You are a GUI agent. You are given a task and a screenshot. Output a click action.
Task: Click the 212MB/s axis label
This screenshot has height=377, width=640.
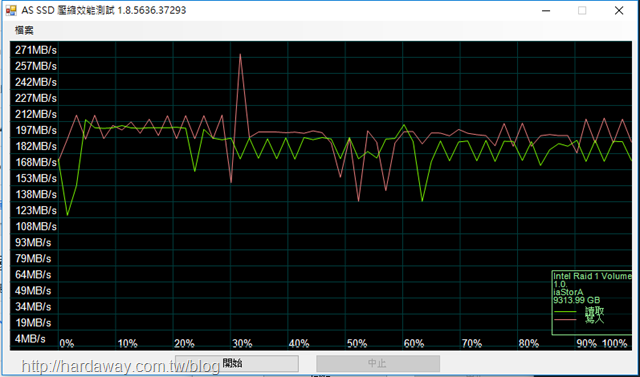[36, 114]
